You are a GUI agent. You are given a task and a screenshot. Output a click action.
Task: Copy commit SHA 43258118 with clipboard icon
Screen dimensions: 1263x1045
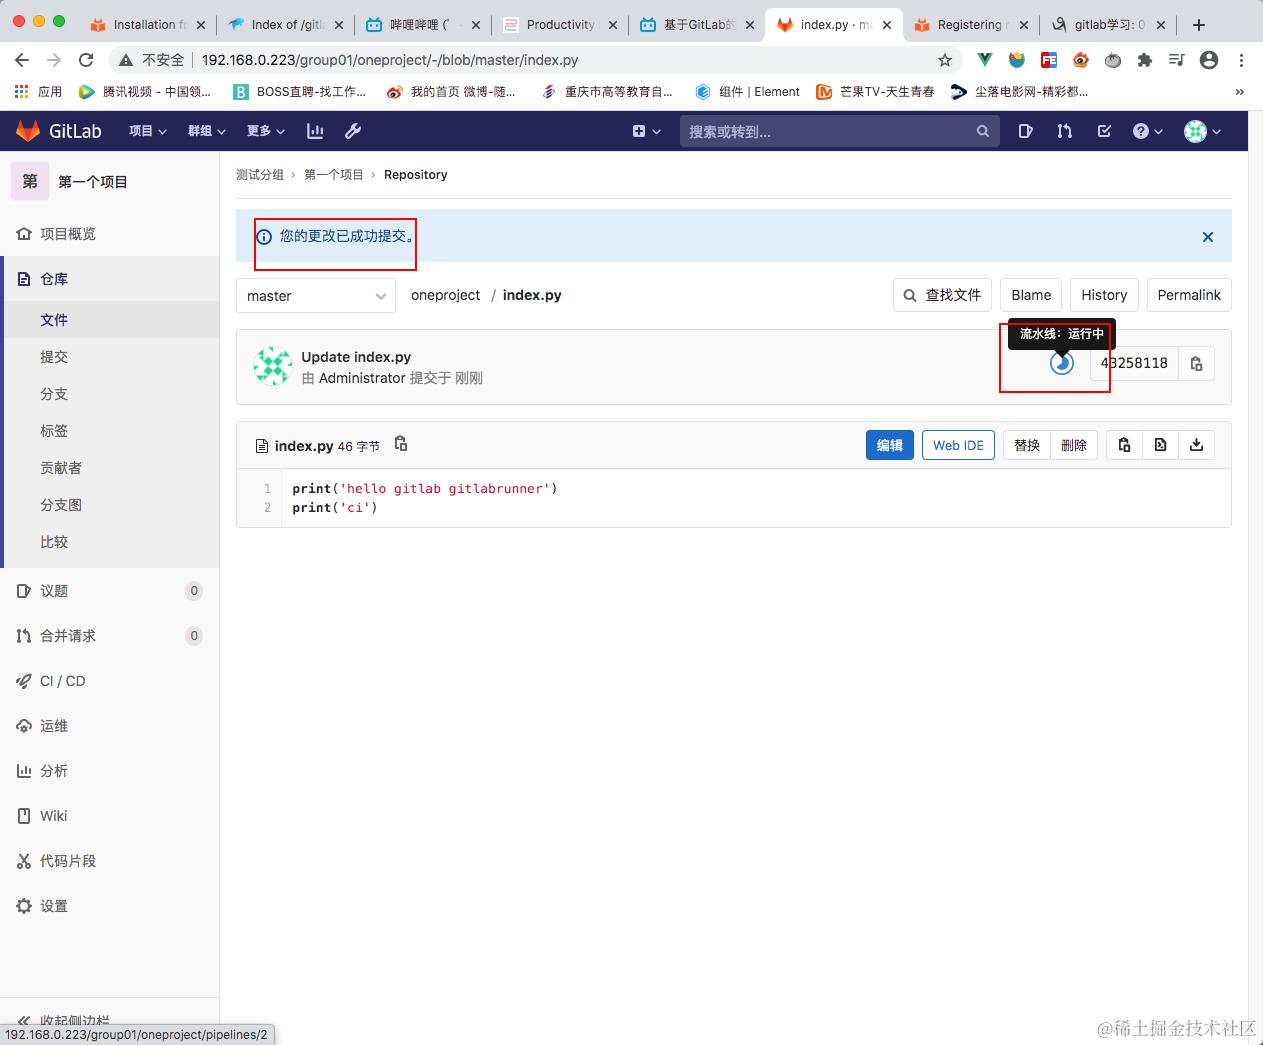[x=1196, y=363]
